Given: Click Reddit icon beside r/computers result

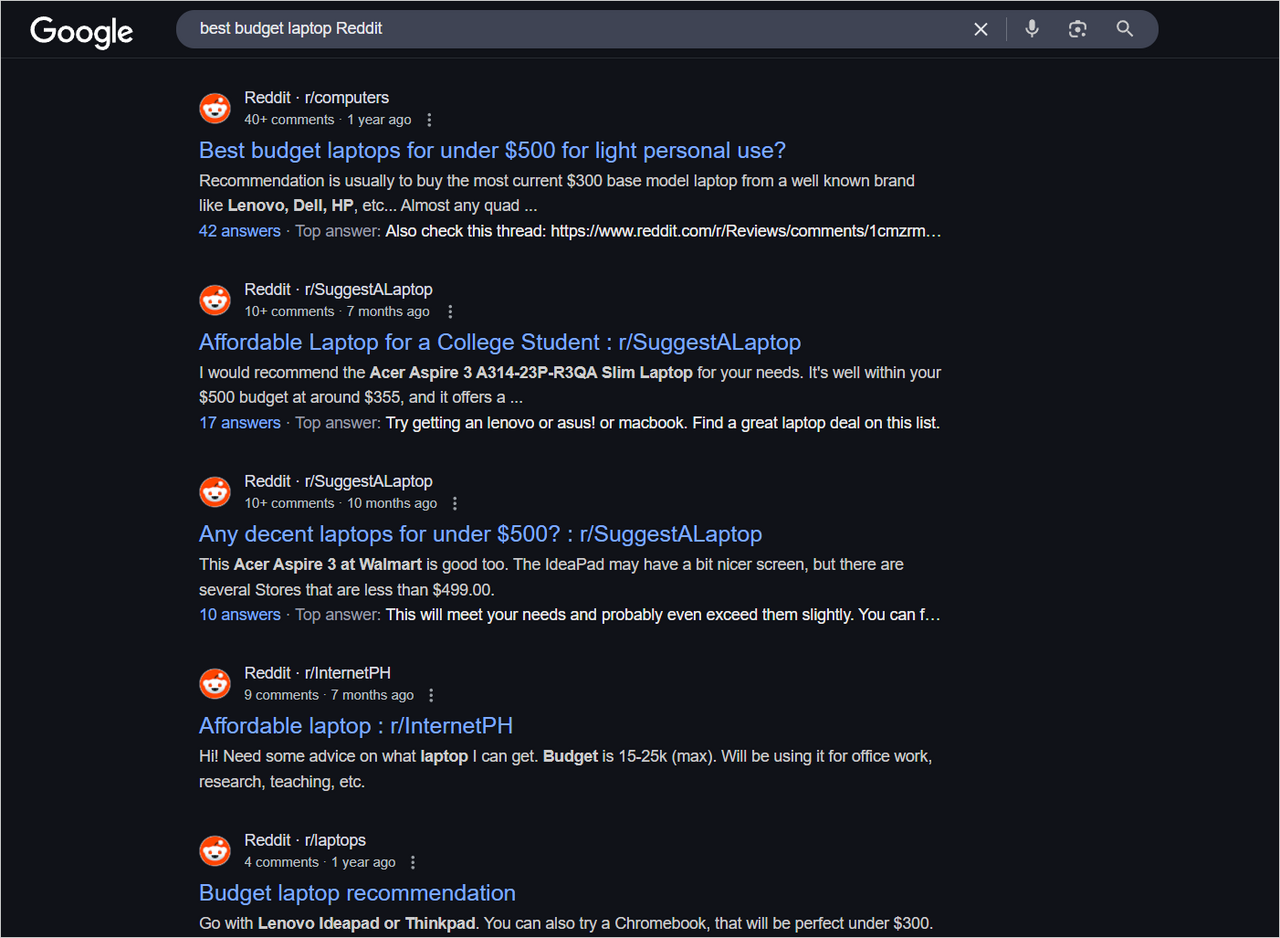Looking at the screenshot, I should coord(215,108).
